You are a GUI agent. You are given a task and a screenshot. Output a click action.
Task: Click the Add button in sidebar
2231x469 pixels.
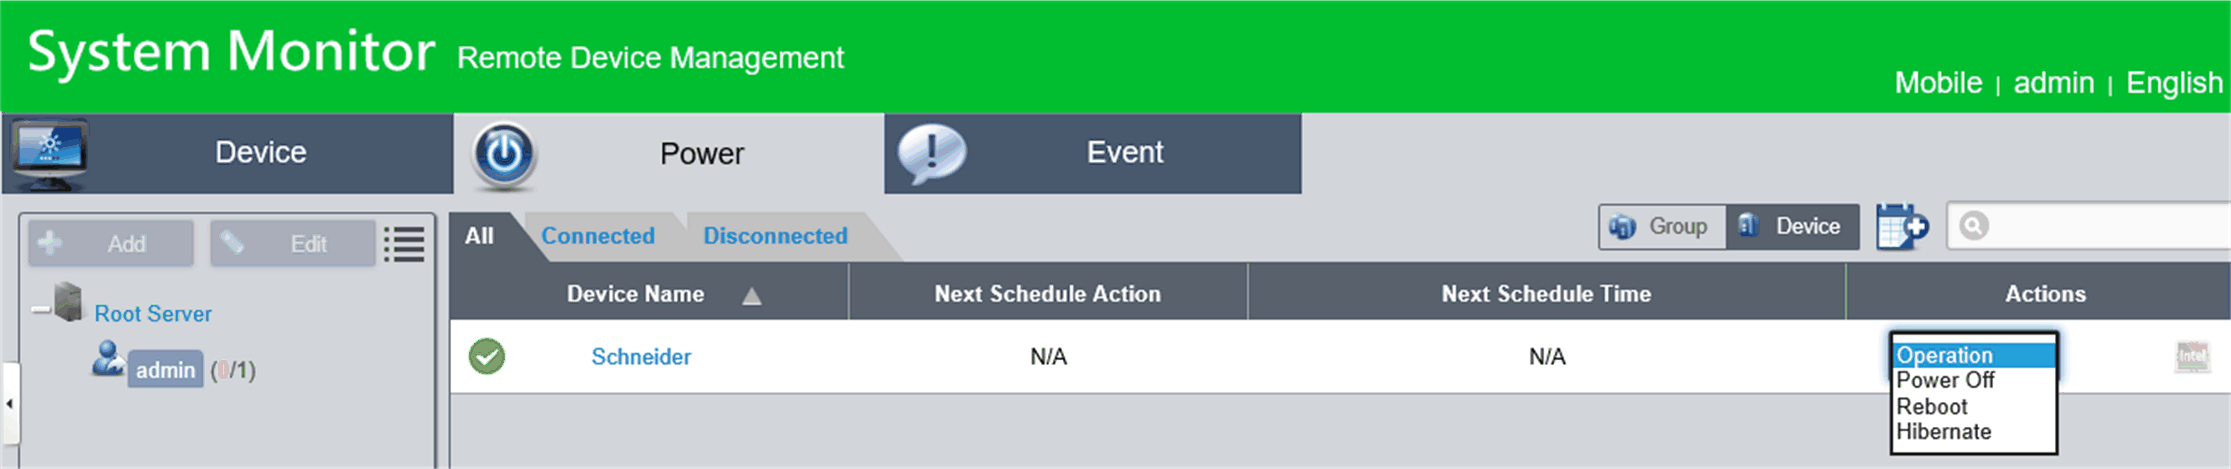pos(111,243)
